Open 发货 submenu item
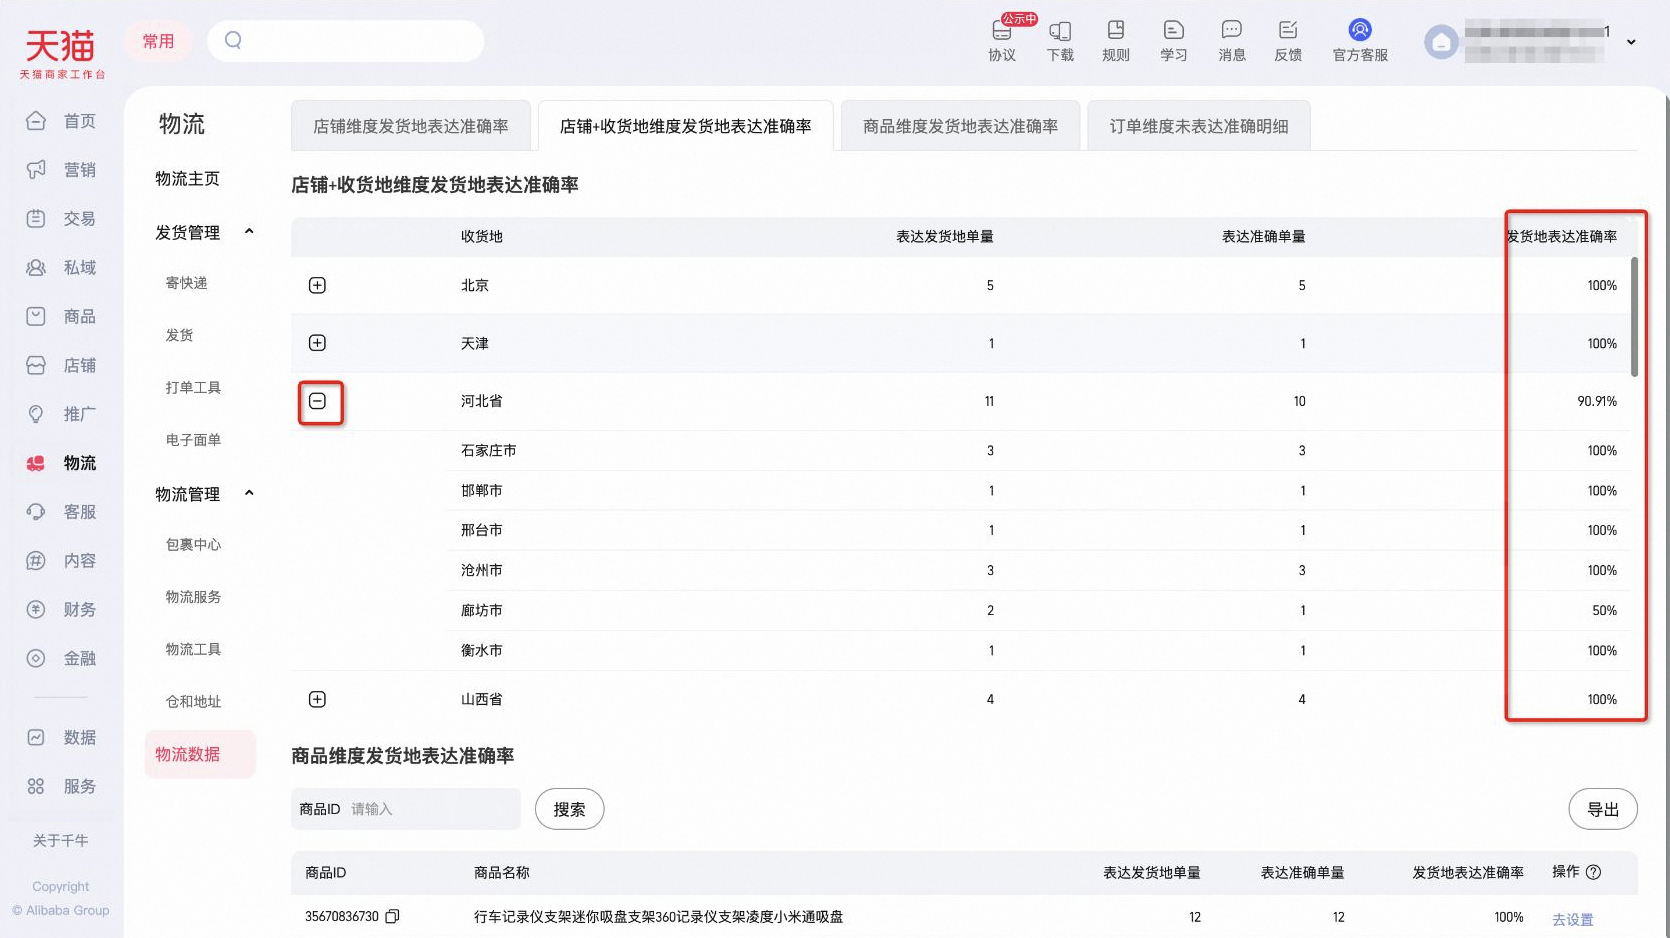1670x938 pixels. click(x=179, y=335)
